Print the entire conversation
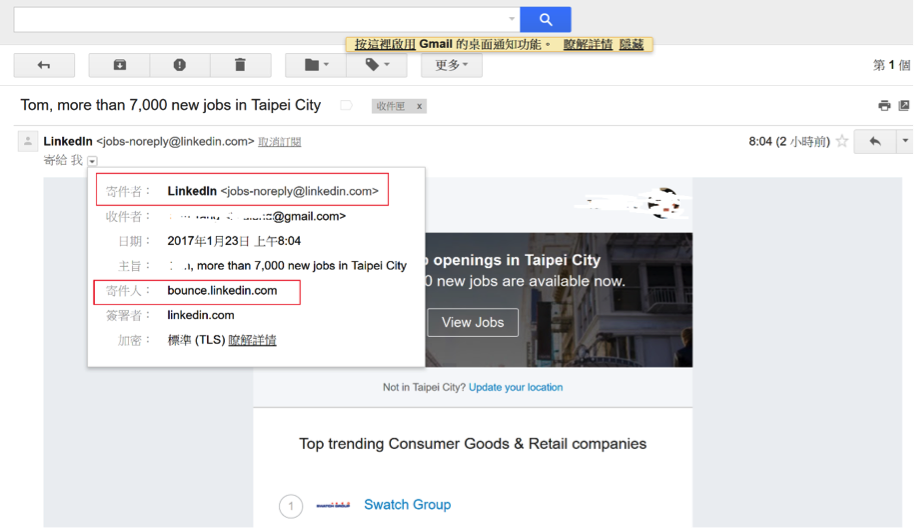 pyautogui.click(x=884, y=105)
